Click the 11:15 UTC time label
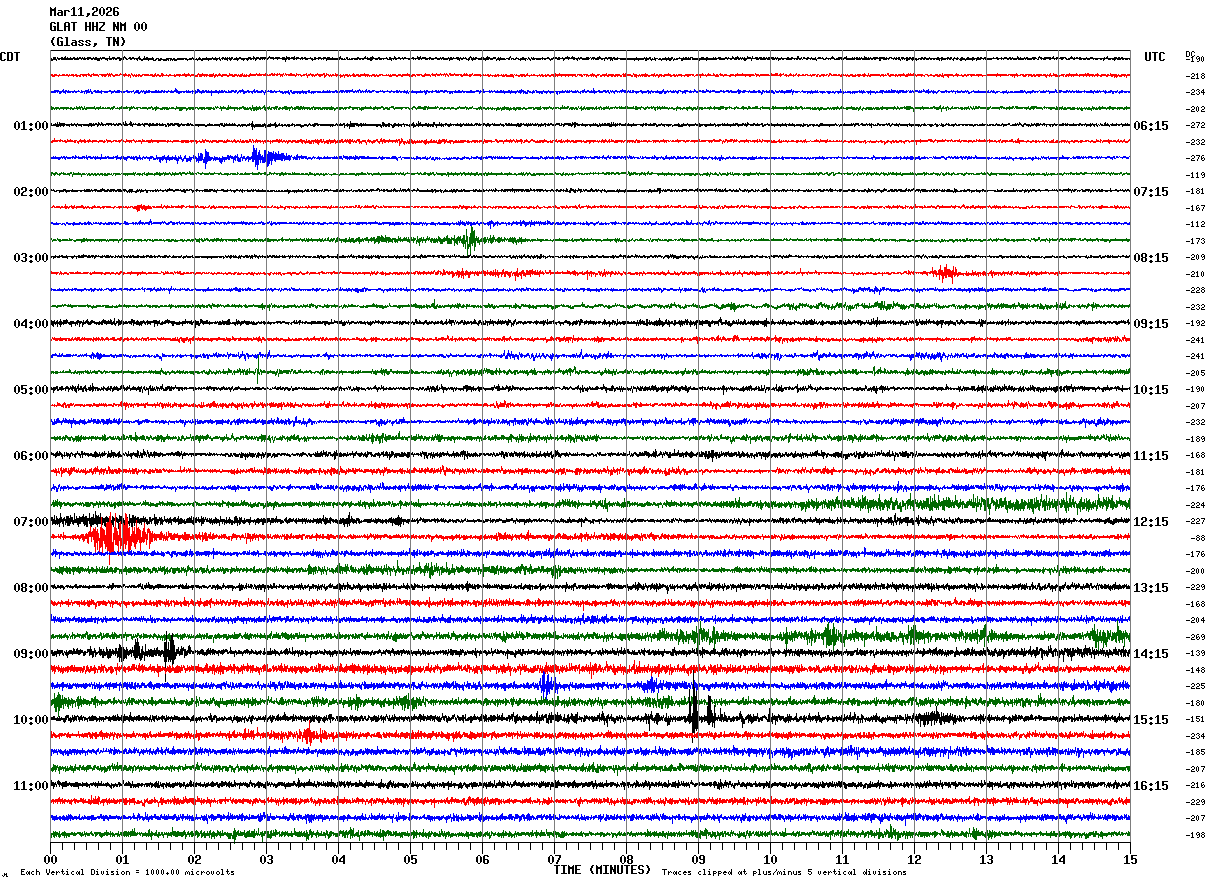This screenshot has height=886, width=1210. tap(1151, 456)
